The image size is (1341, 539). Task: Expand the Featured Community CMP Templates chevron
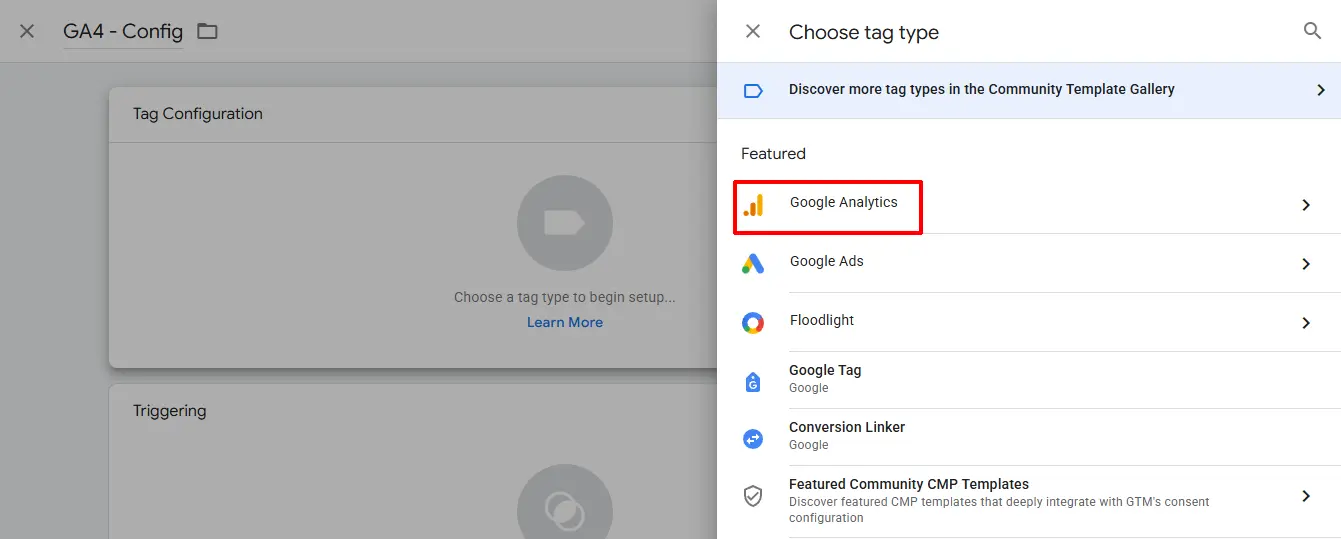pos(1306,496)
